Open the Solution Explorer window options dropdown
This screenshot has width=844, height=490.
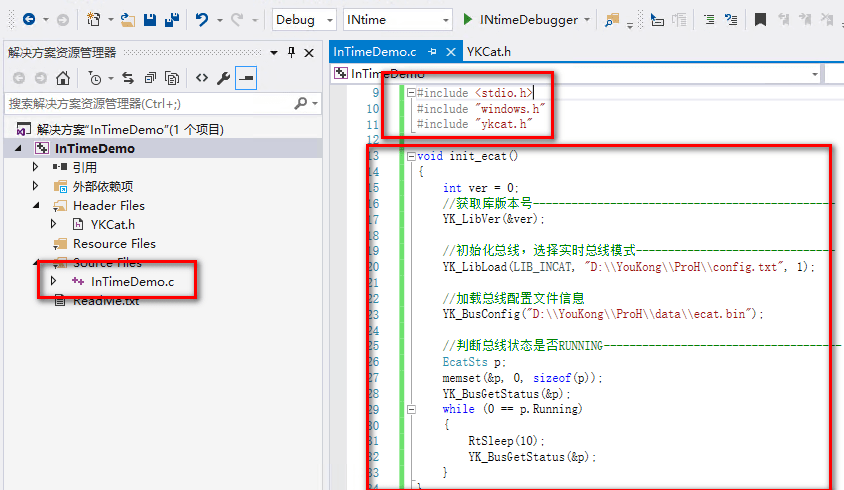(274, 53)
